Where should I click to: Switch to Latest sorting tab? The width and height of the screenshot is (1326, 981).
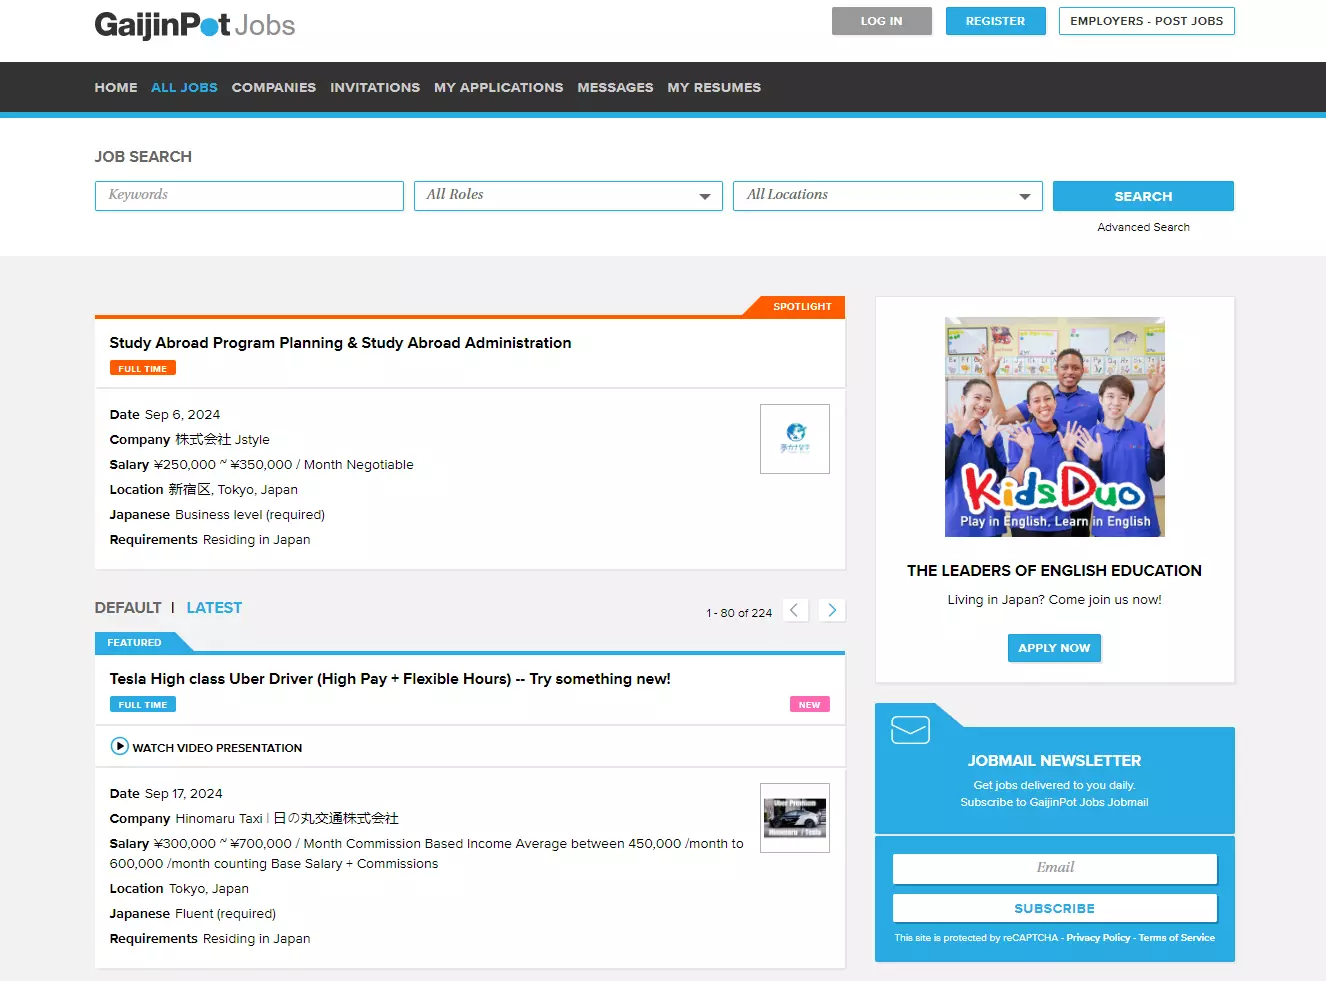tap(214, 608)
